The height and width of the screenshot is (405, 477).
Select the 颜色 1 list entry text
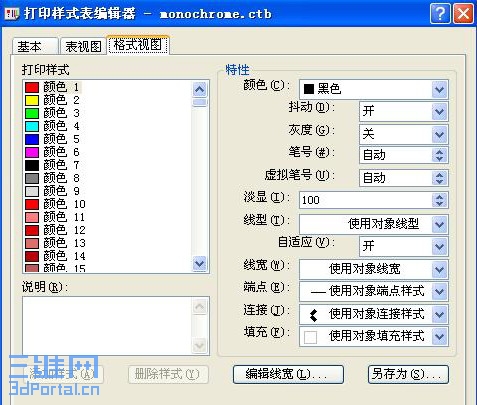pyautogui.click(x=61, y=87)
